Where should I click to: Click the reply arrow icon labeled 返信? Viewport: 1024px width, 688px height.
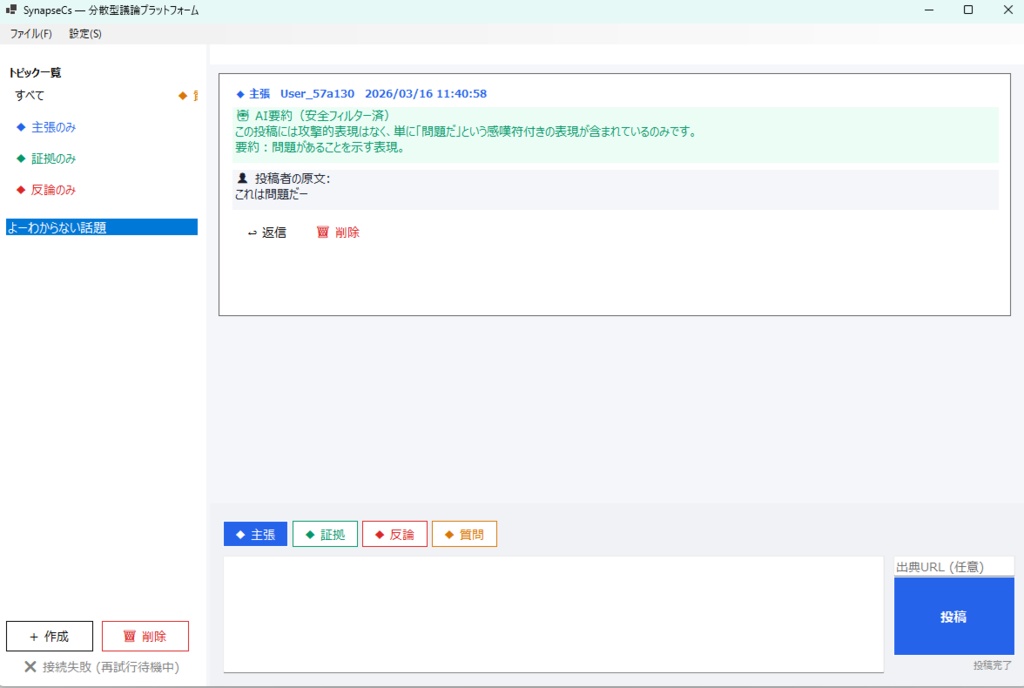pos(255,232)
